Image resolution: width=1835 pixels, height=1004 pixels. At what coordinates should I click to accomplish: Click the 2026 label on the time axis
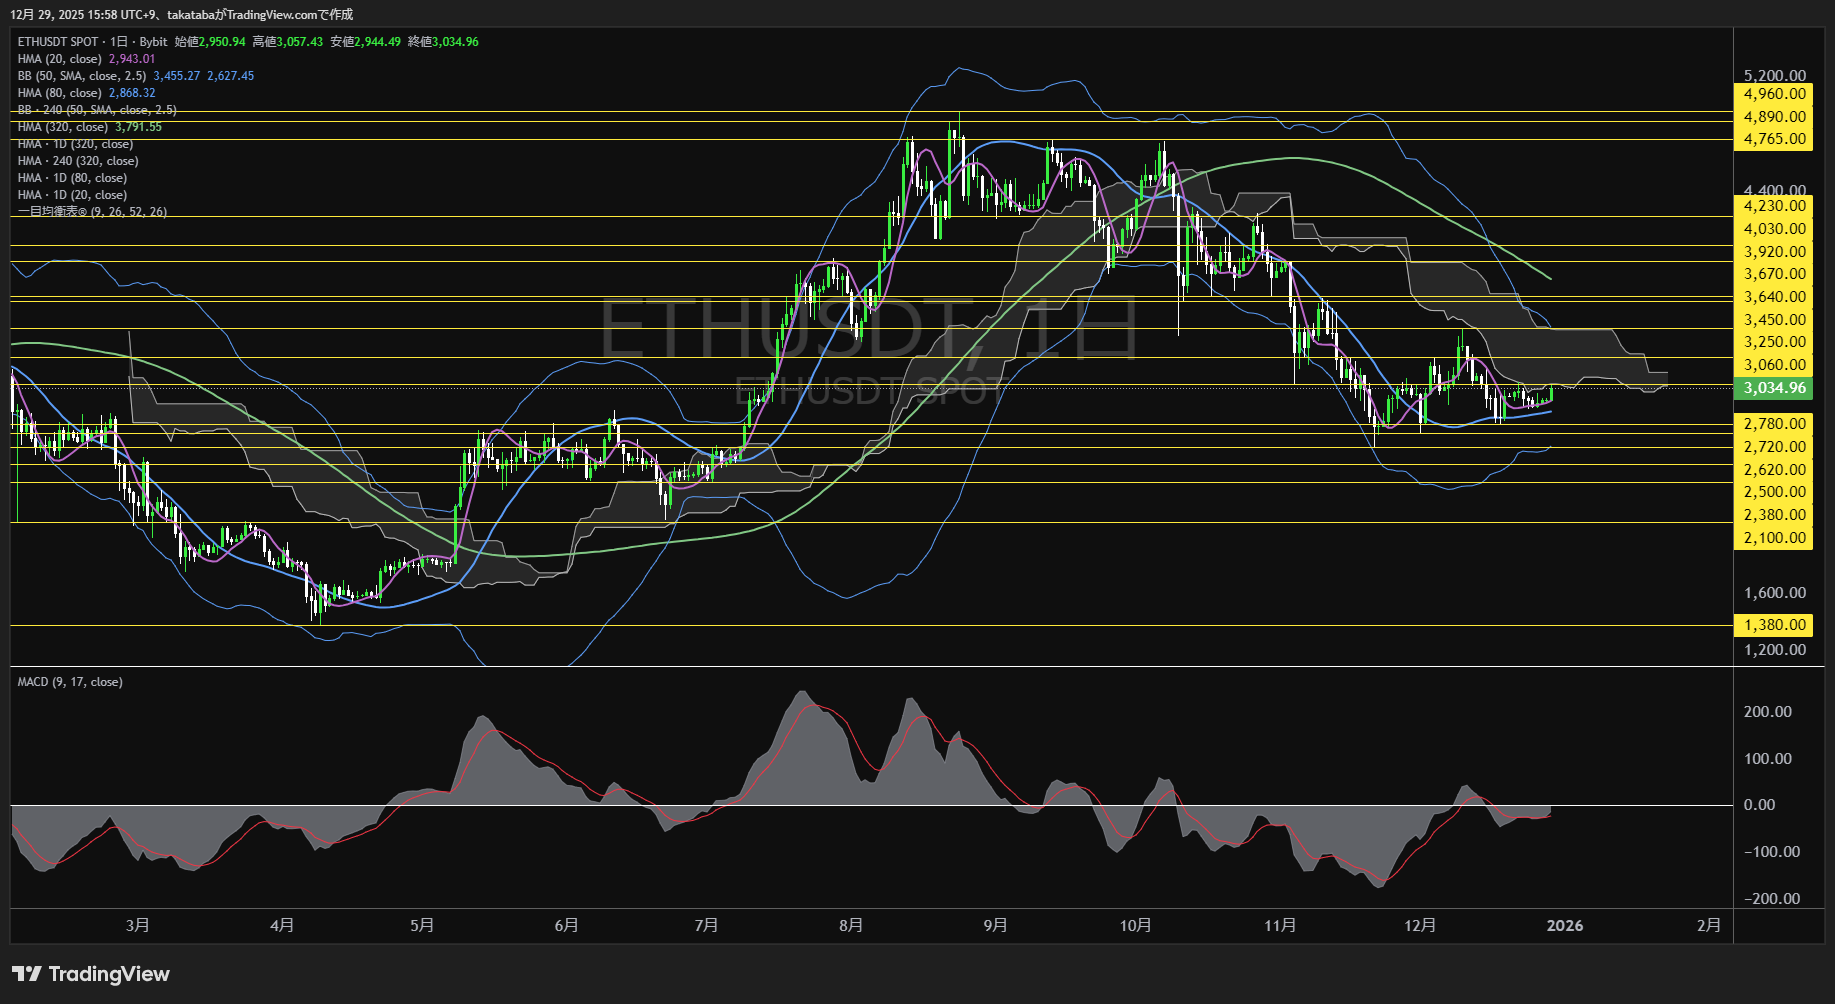pos(1564,925)
